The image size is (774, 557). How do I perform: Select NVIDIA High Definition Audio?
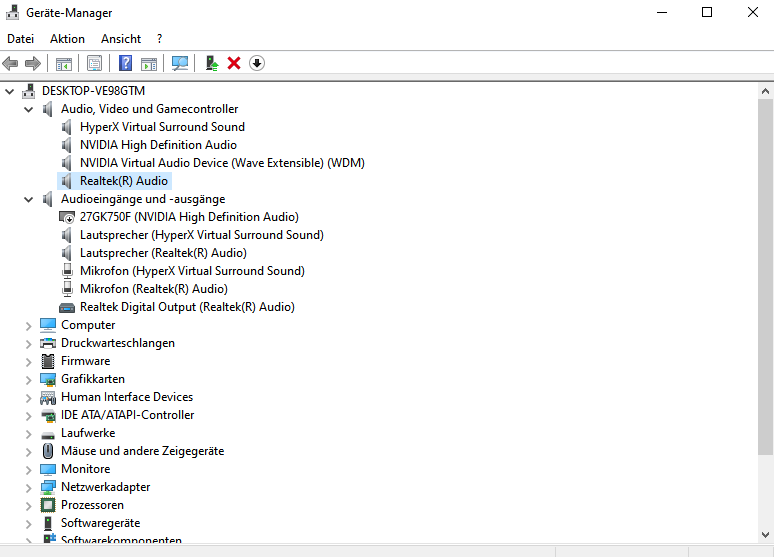point(158,145)
